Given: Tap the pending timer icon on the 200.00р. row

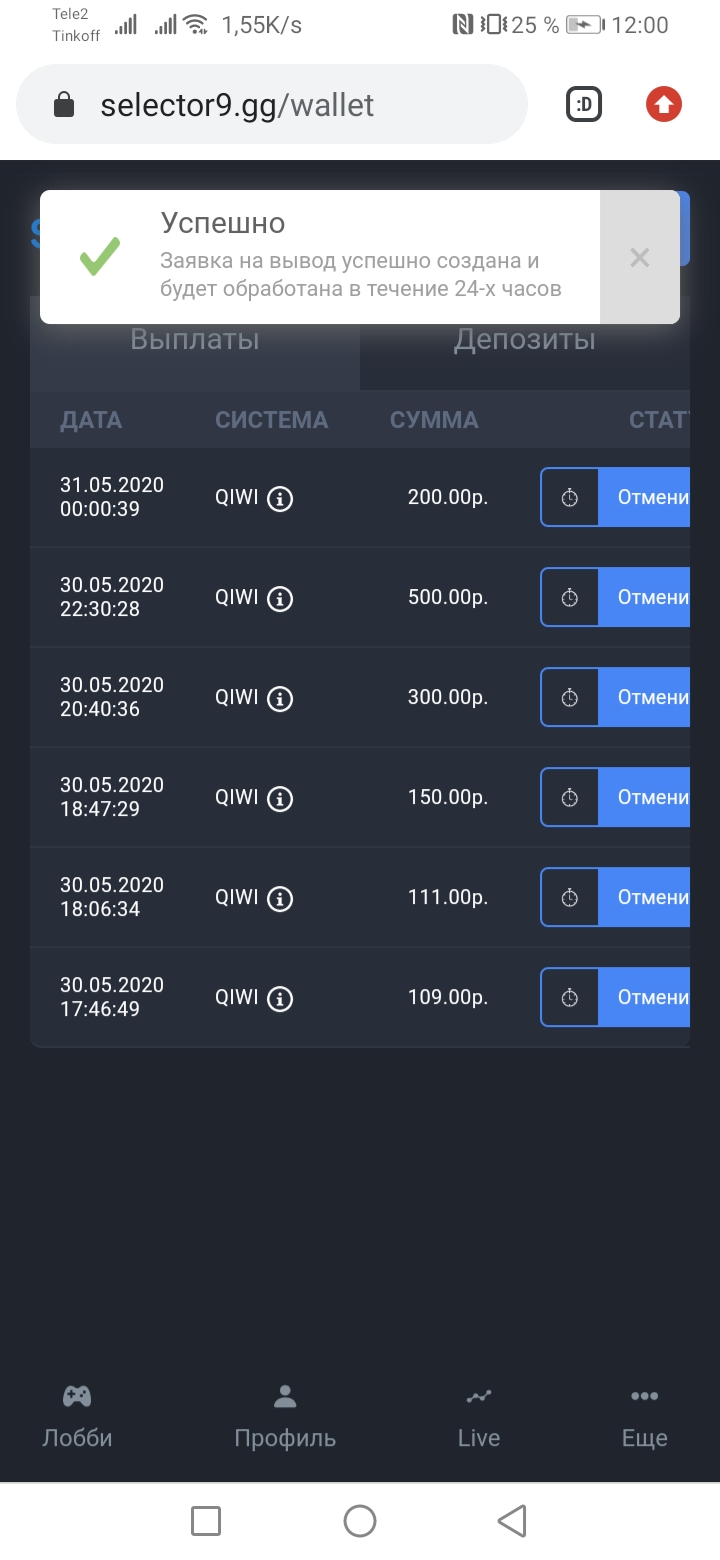Looking at the screenshot, I should click(570, 497).
